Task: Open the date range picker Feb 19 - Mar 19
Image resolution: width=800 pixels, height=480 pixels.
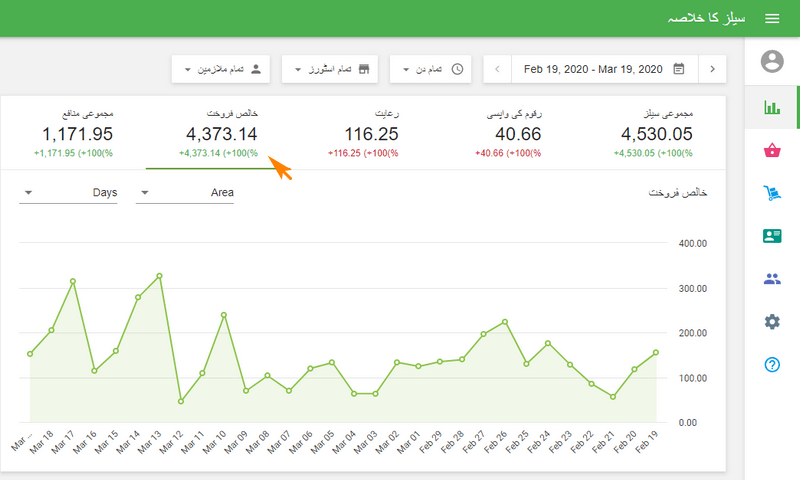Action: click(x=604, y=69)
